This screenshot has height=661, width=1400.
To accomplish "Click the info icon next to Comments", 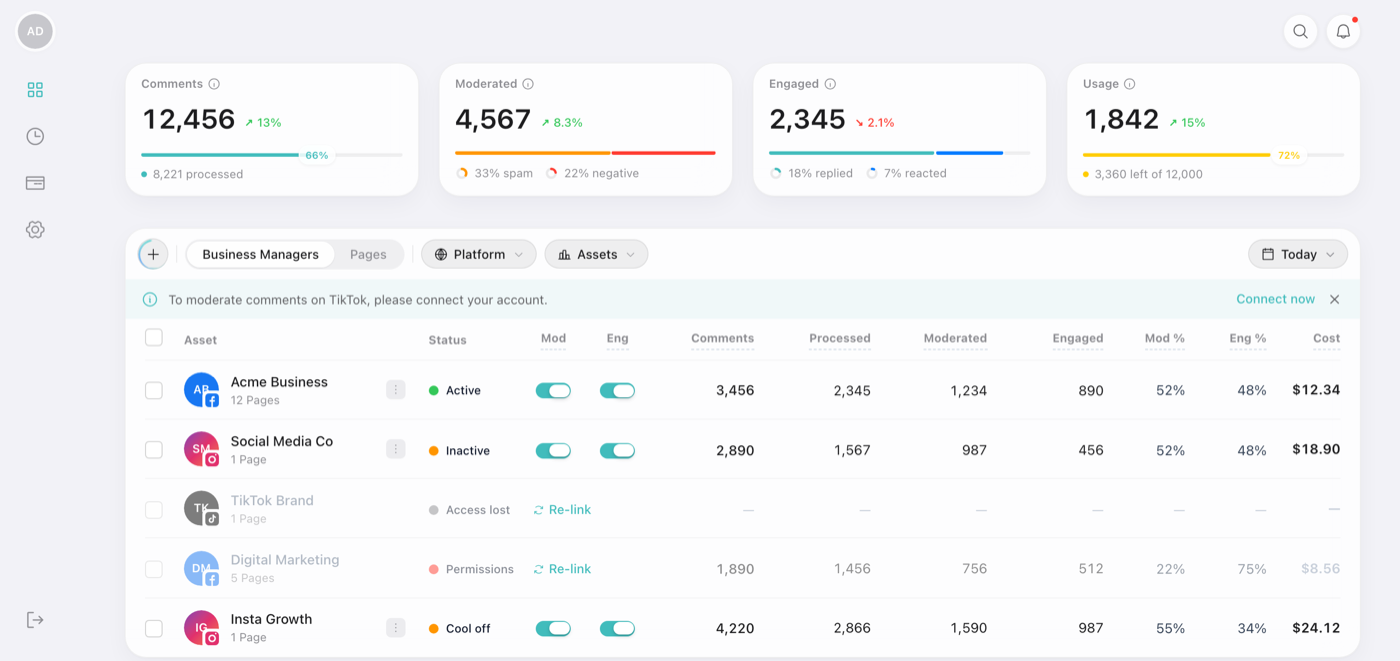I will (214, 84).
